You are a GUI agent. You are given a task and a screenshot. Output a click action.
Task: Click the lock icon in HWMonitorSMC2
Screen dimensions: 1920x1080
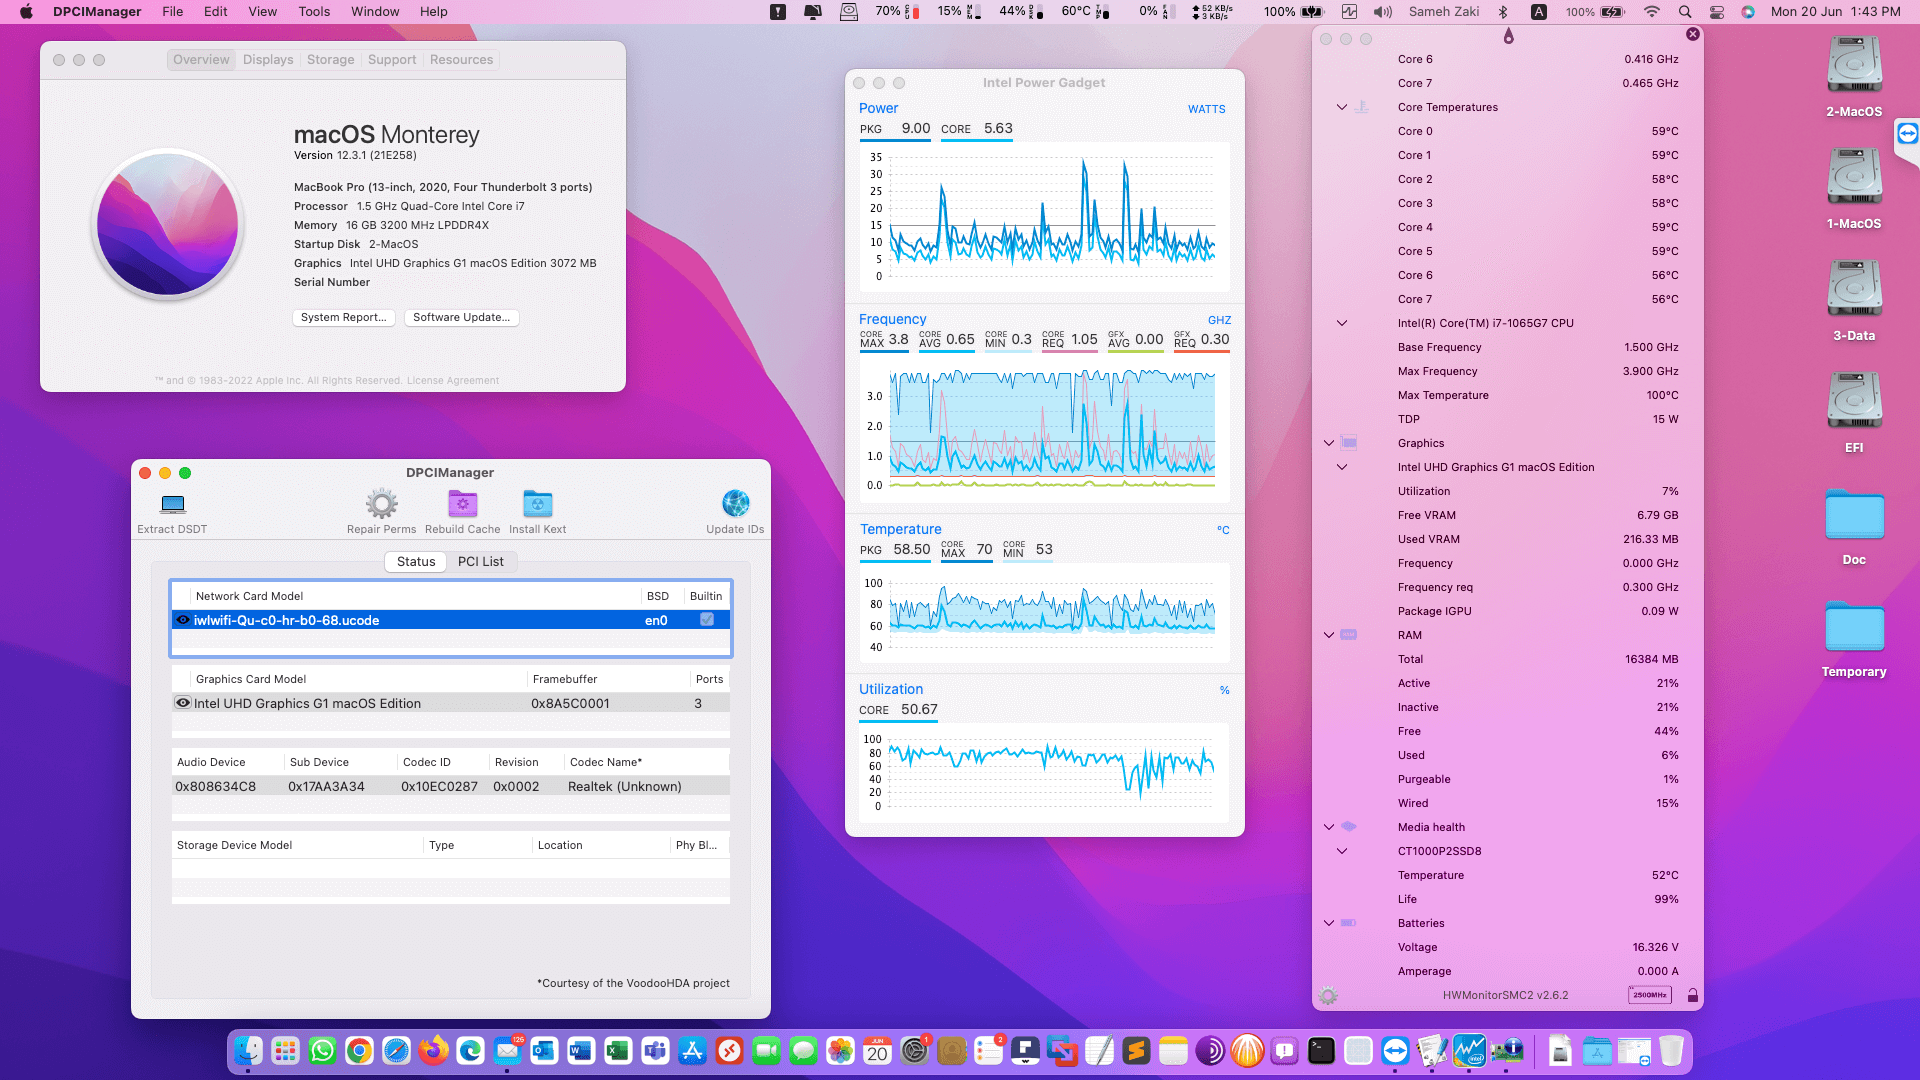pyautogui.click(x=1692, y=995)
